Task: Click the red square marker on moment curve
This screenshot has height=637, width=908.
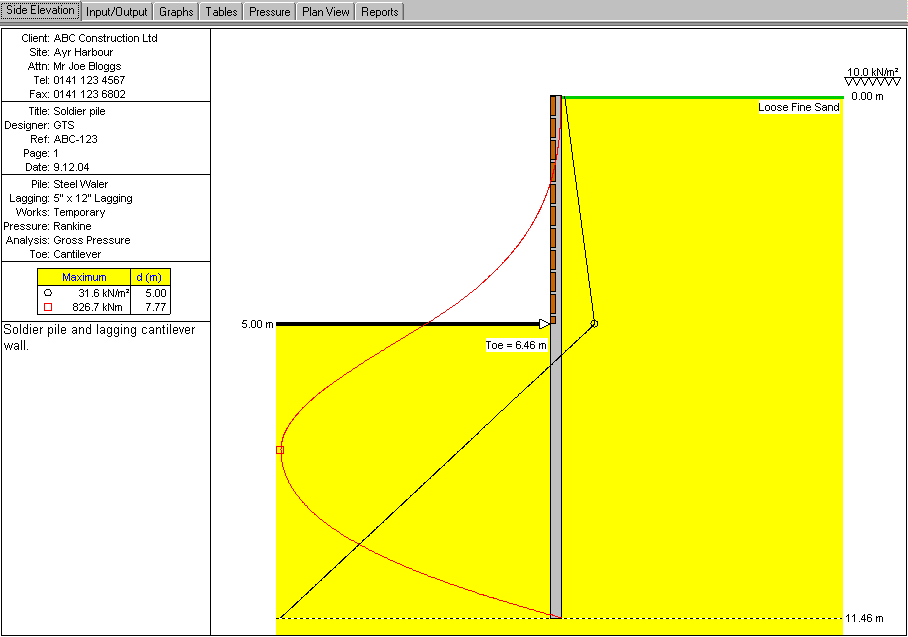Action: 280,450
